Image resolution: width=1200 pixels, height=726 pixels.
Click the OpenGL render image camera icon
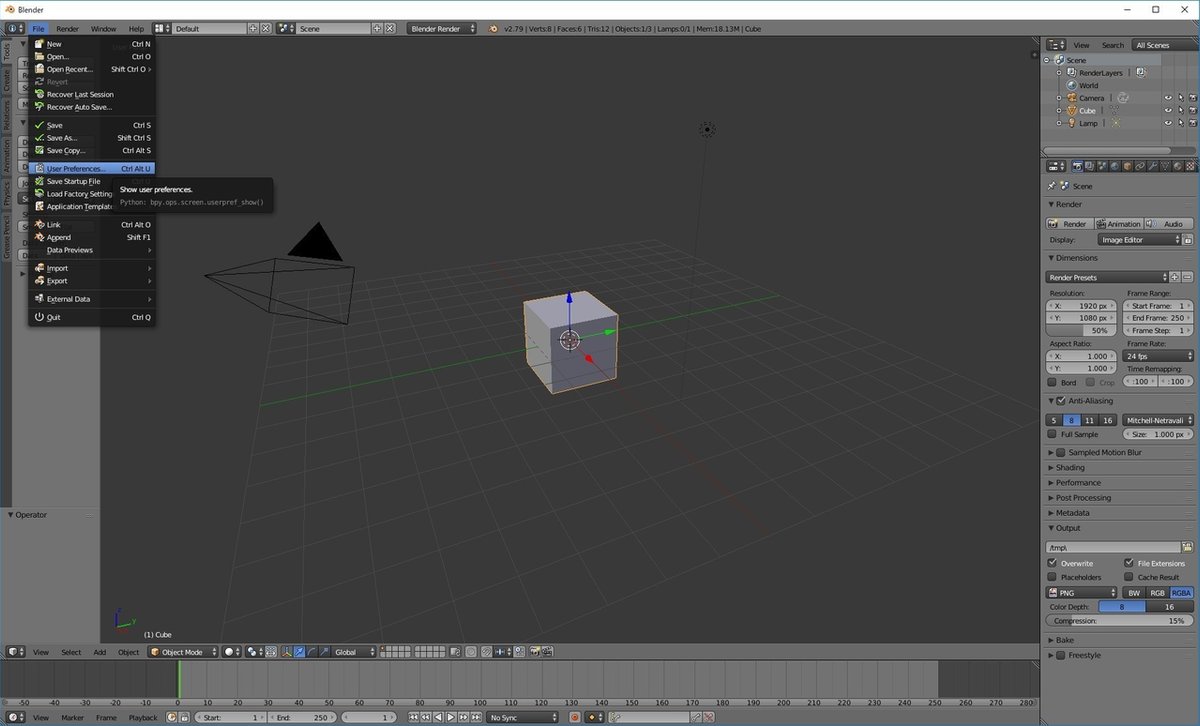coord(535,652)
